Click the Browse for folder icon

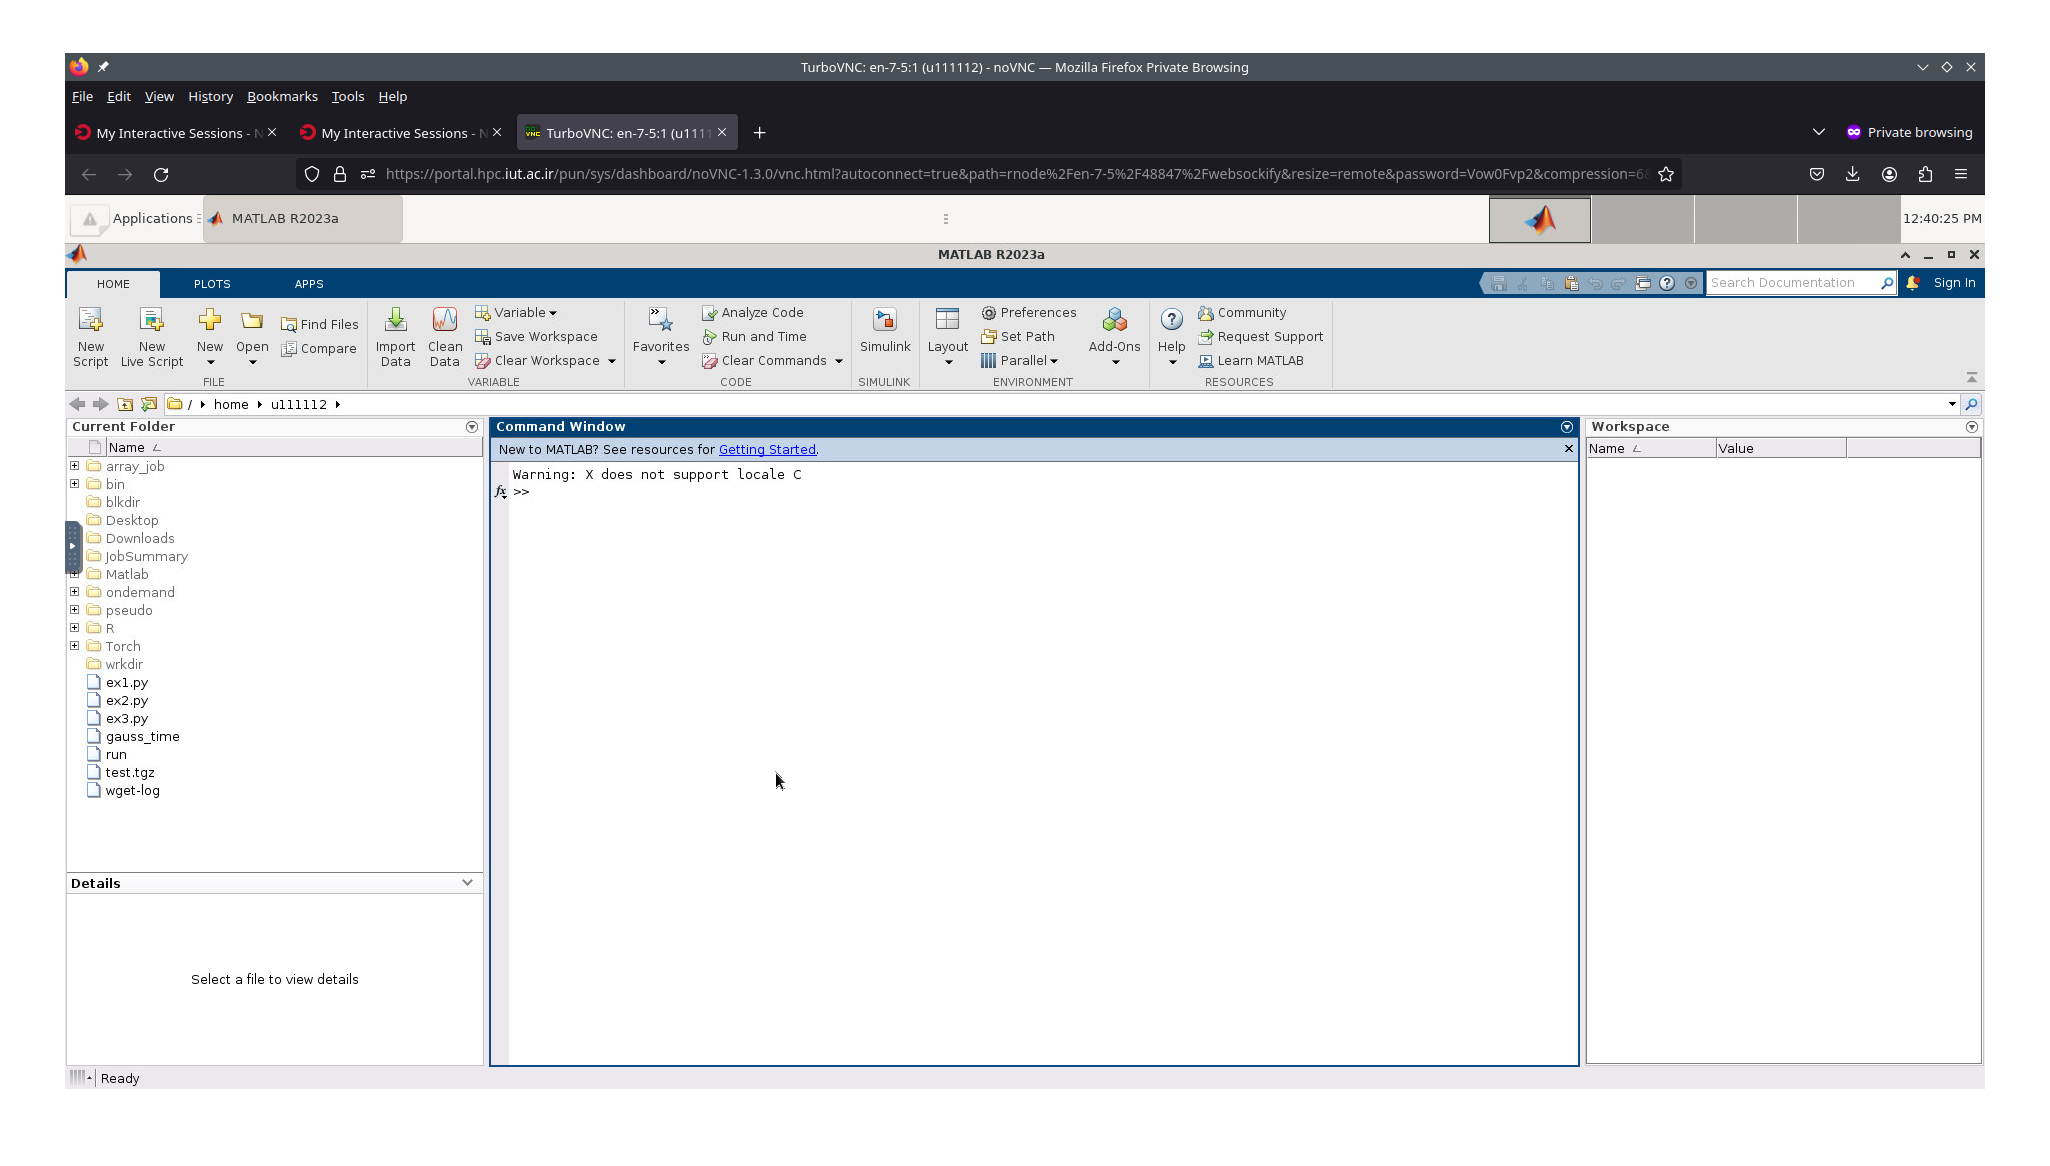tap(149, 404)
